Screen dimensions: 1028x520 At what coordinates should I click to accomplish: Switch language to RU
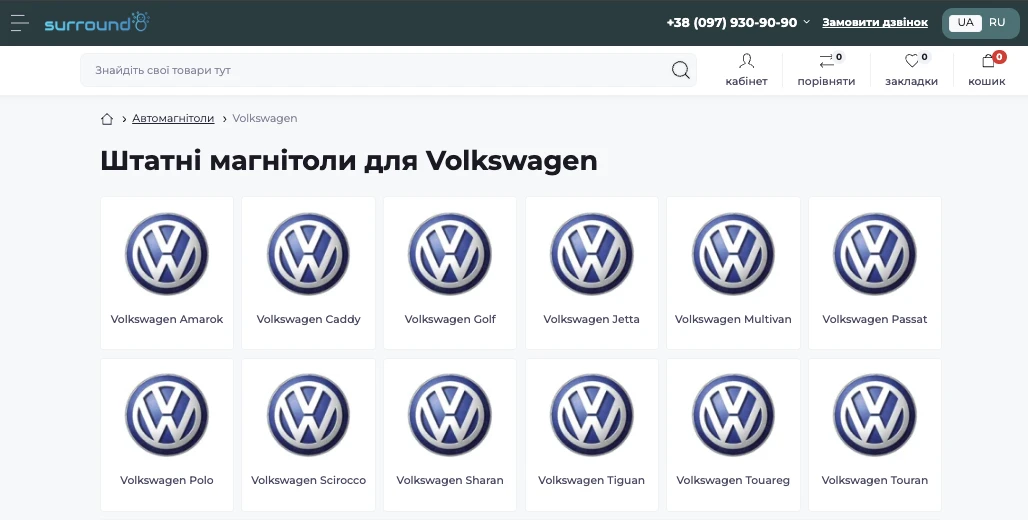997,22
